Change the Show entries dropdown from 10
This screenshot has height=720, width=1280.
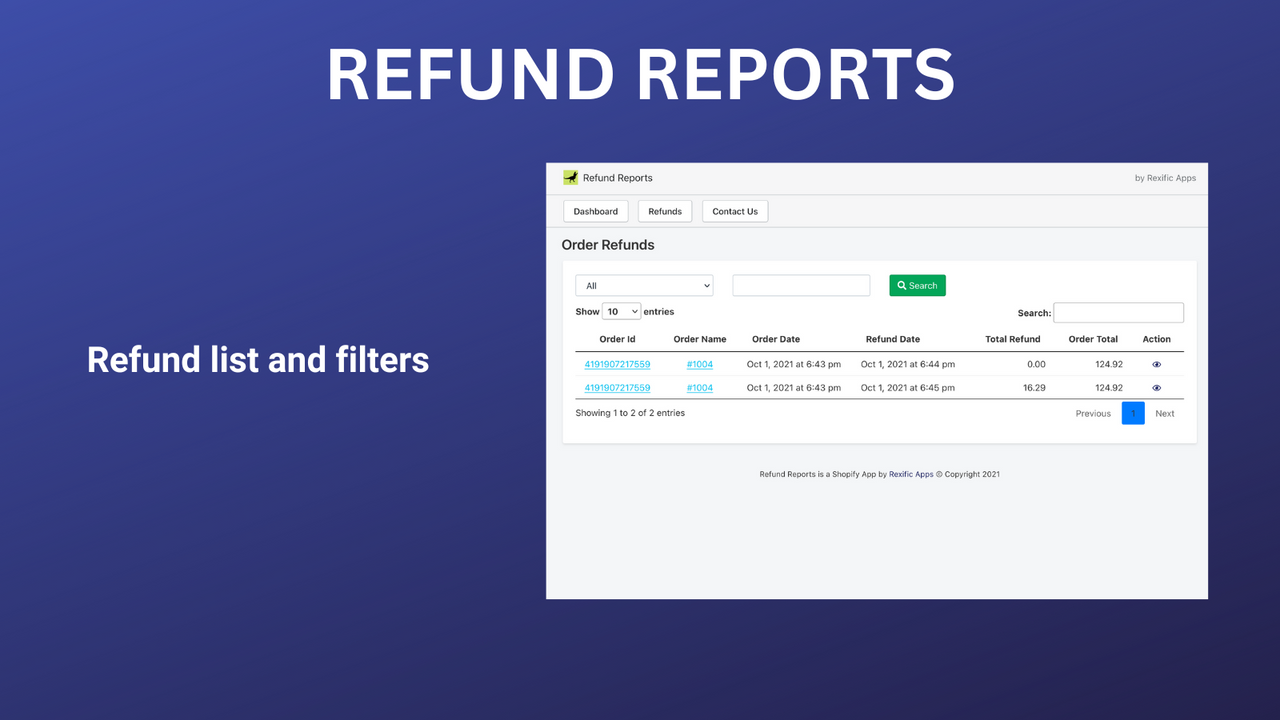point(621,311)
